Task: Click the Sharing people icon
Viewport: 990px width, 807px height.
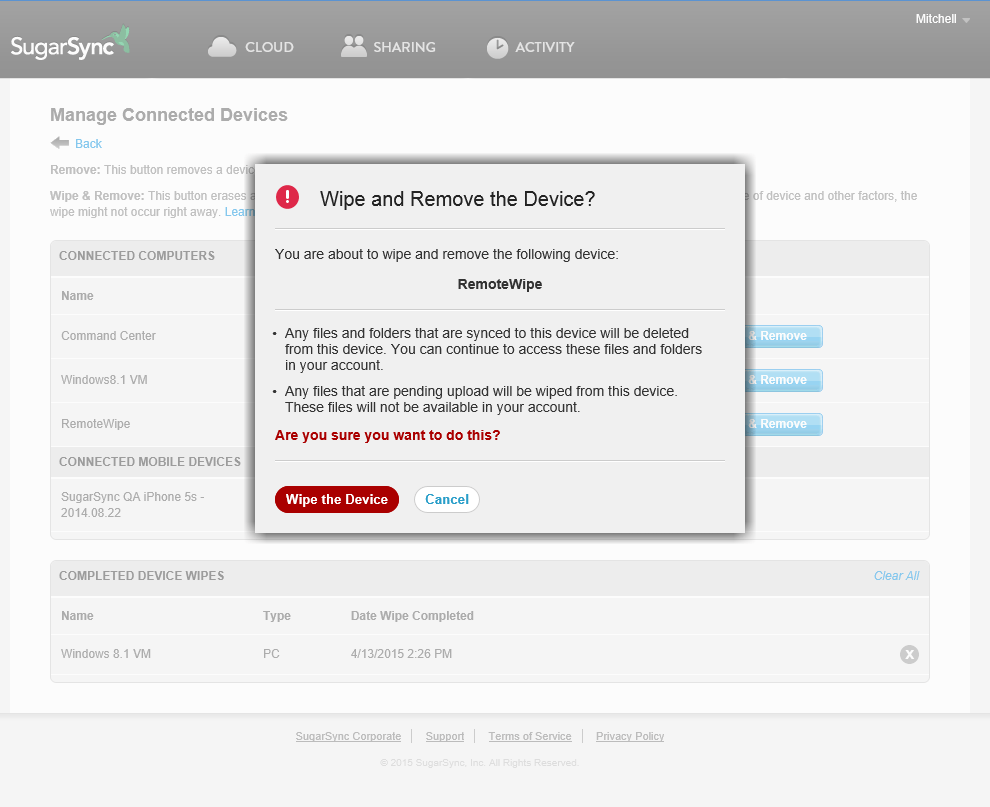Action: (352, 45)
